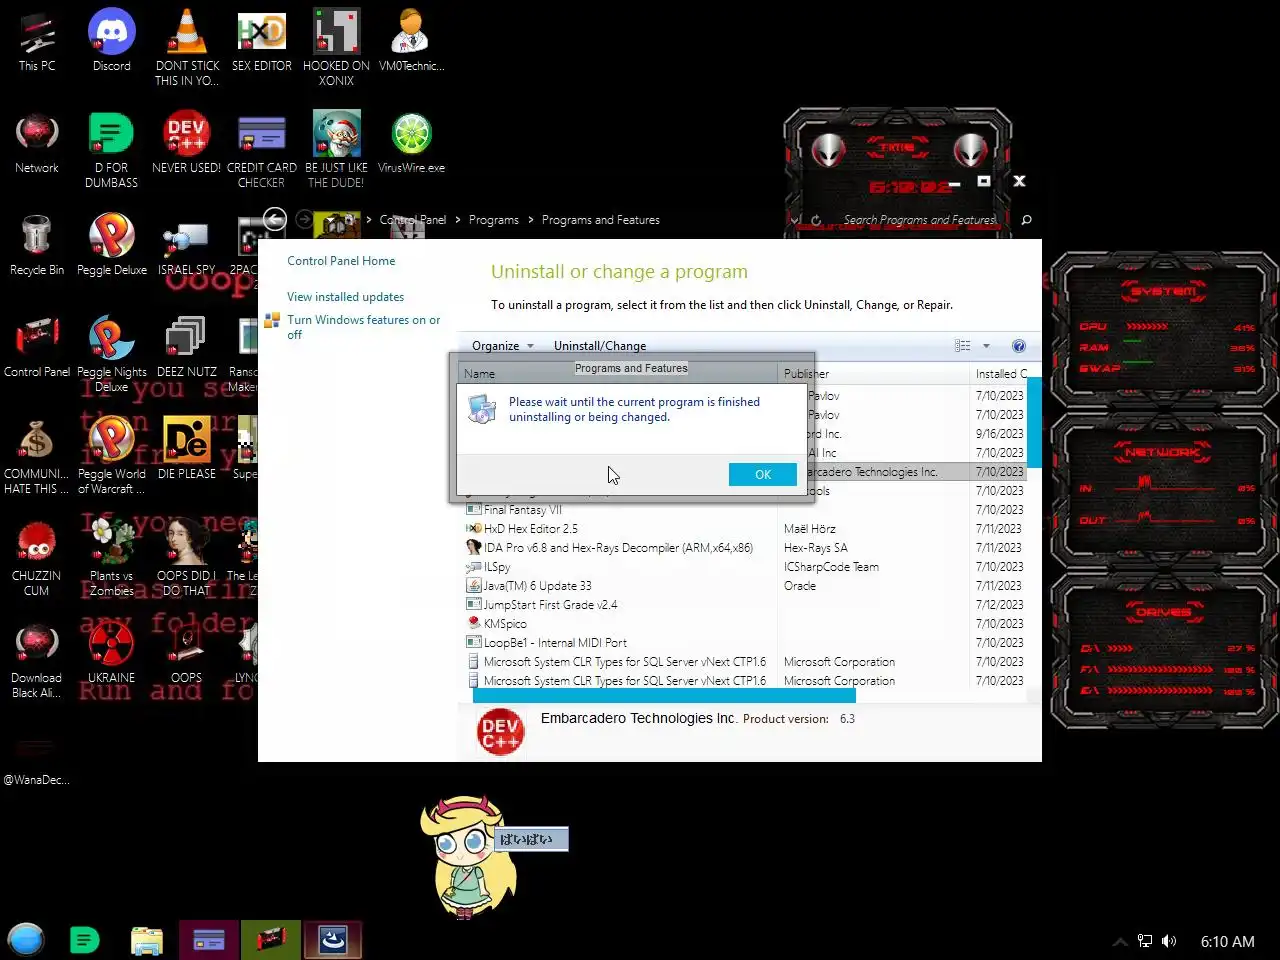Viewport: 1280px width, 960px height.
Task: Click the credit card app taskbar button
Action: [209, 940]
